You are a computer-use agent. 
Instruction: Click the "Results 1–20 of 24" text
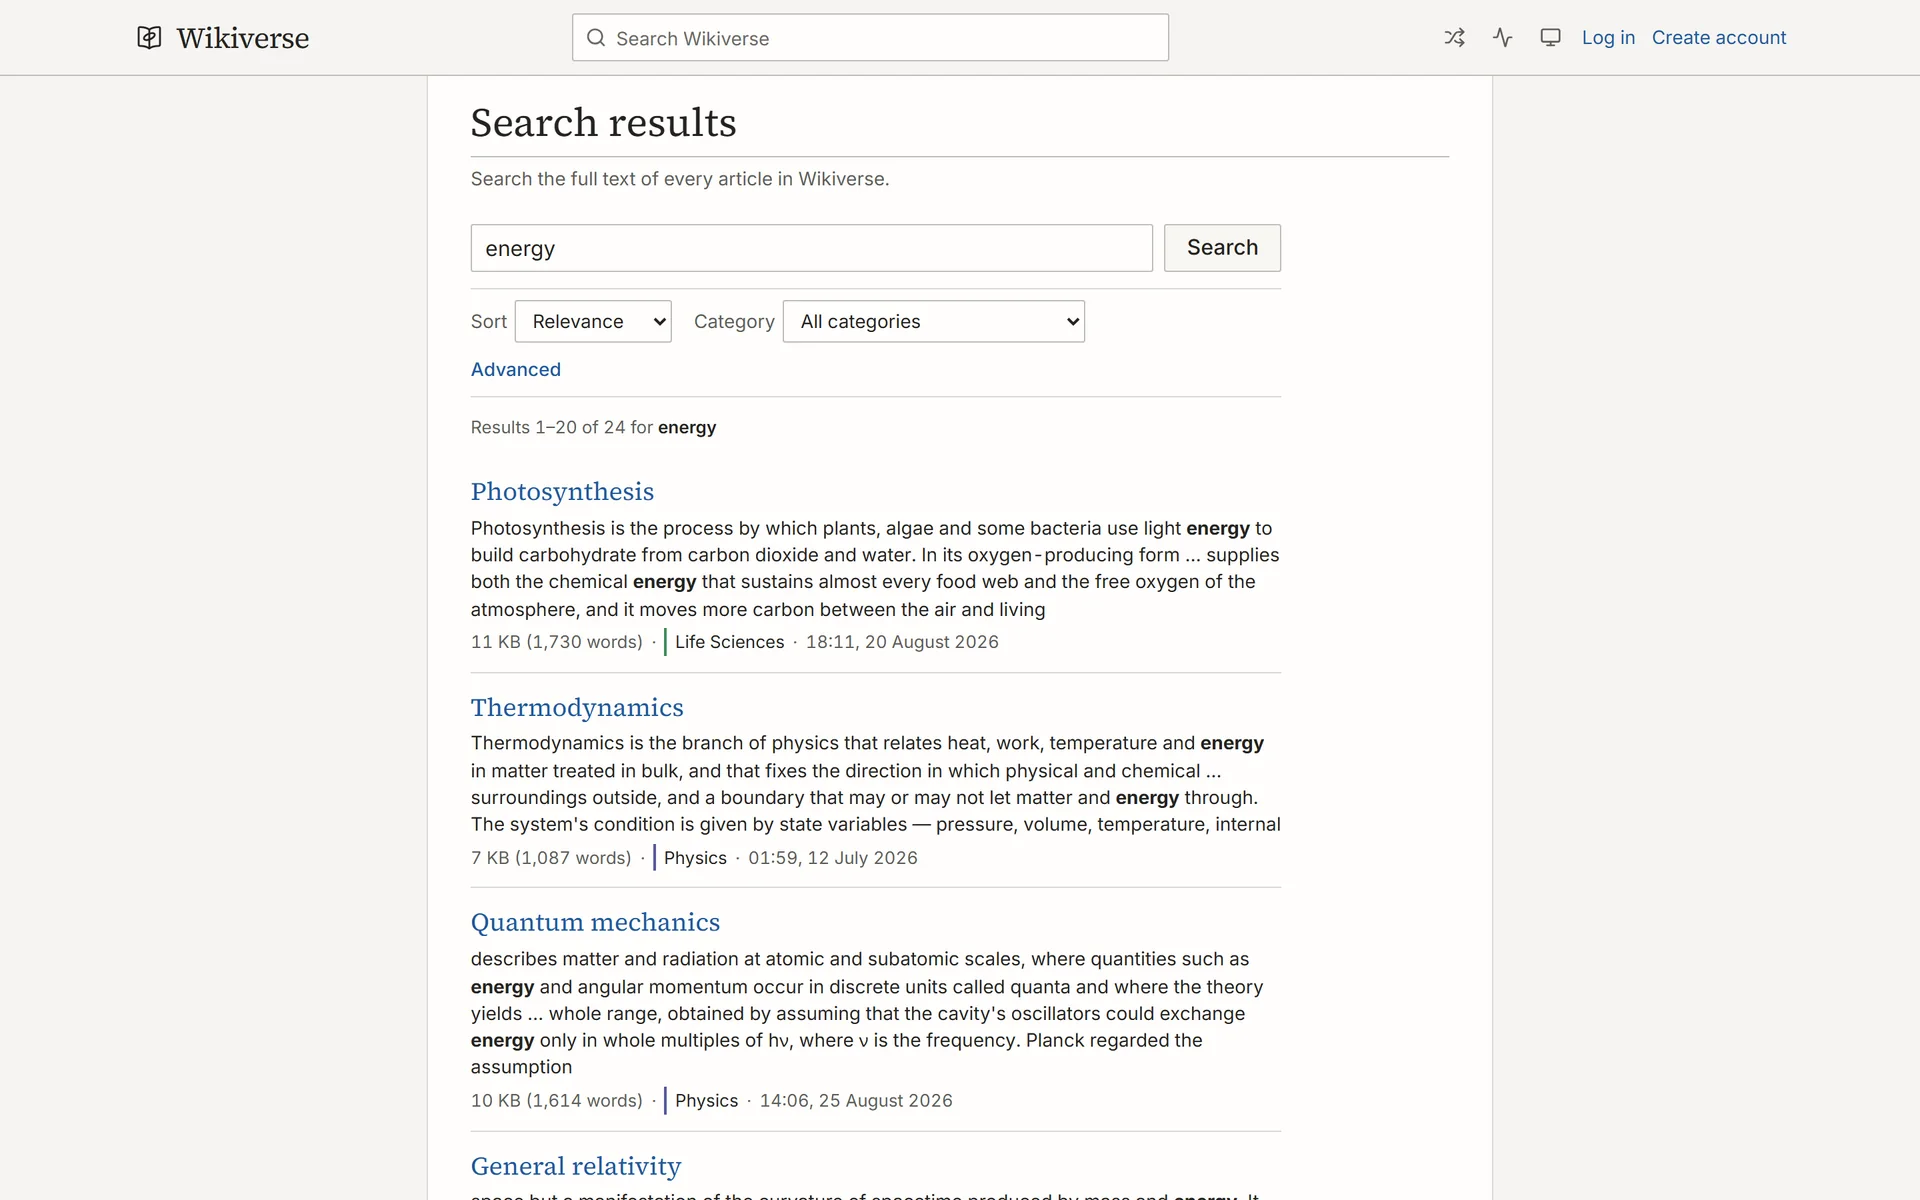(x=548, y=428)
